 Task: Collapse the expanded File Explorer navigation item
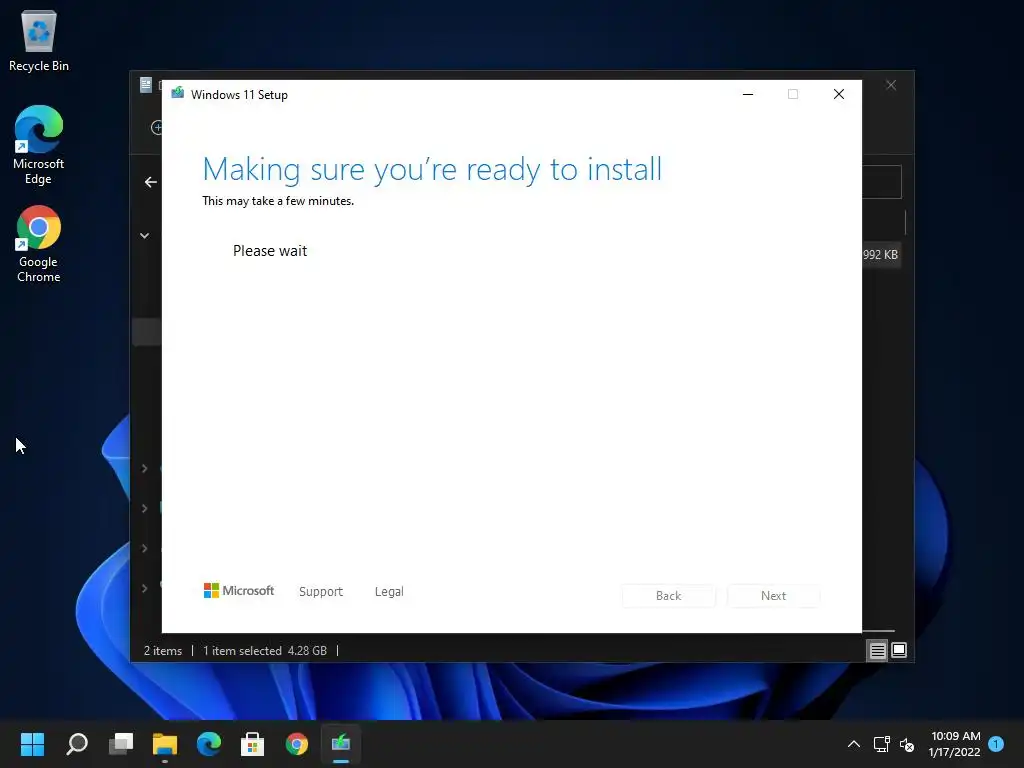tap(144, 235)
